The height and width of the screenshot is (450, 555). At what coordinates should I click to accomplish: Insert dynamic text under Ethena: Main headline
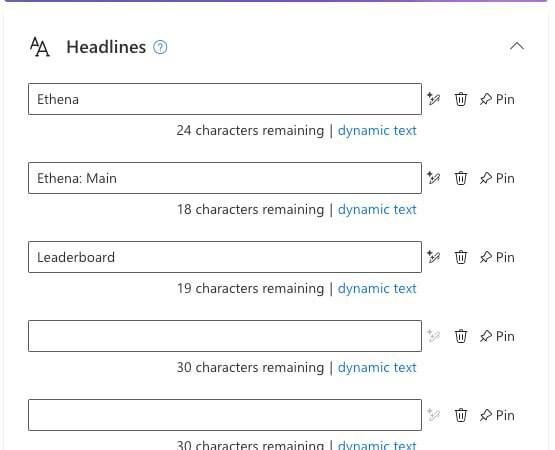[377, 210]
